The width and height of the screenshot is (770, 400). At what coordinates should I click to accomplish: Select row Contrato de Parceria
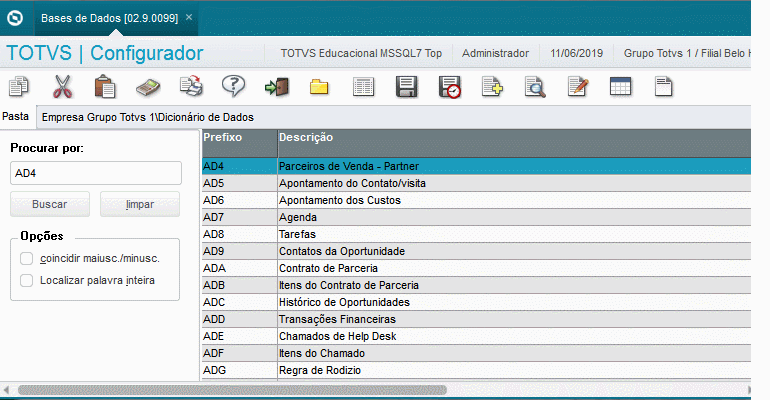[476, 268]
